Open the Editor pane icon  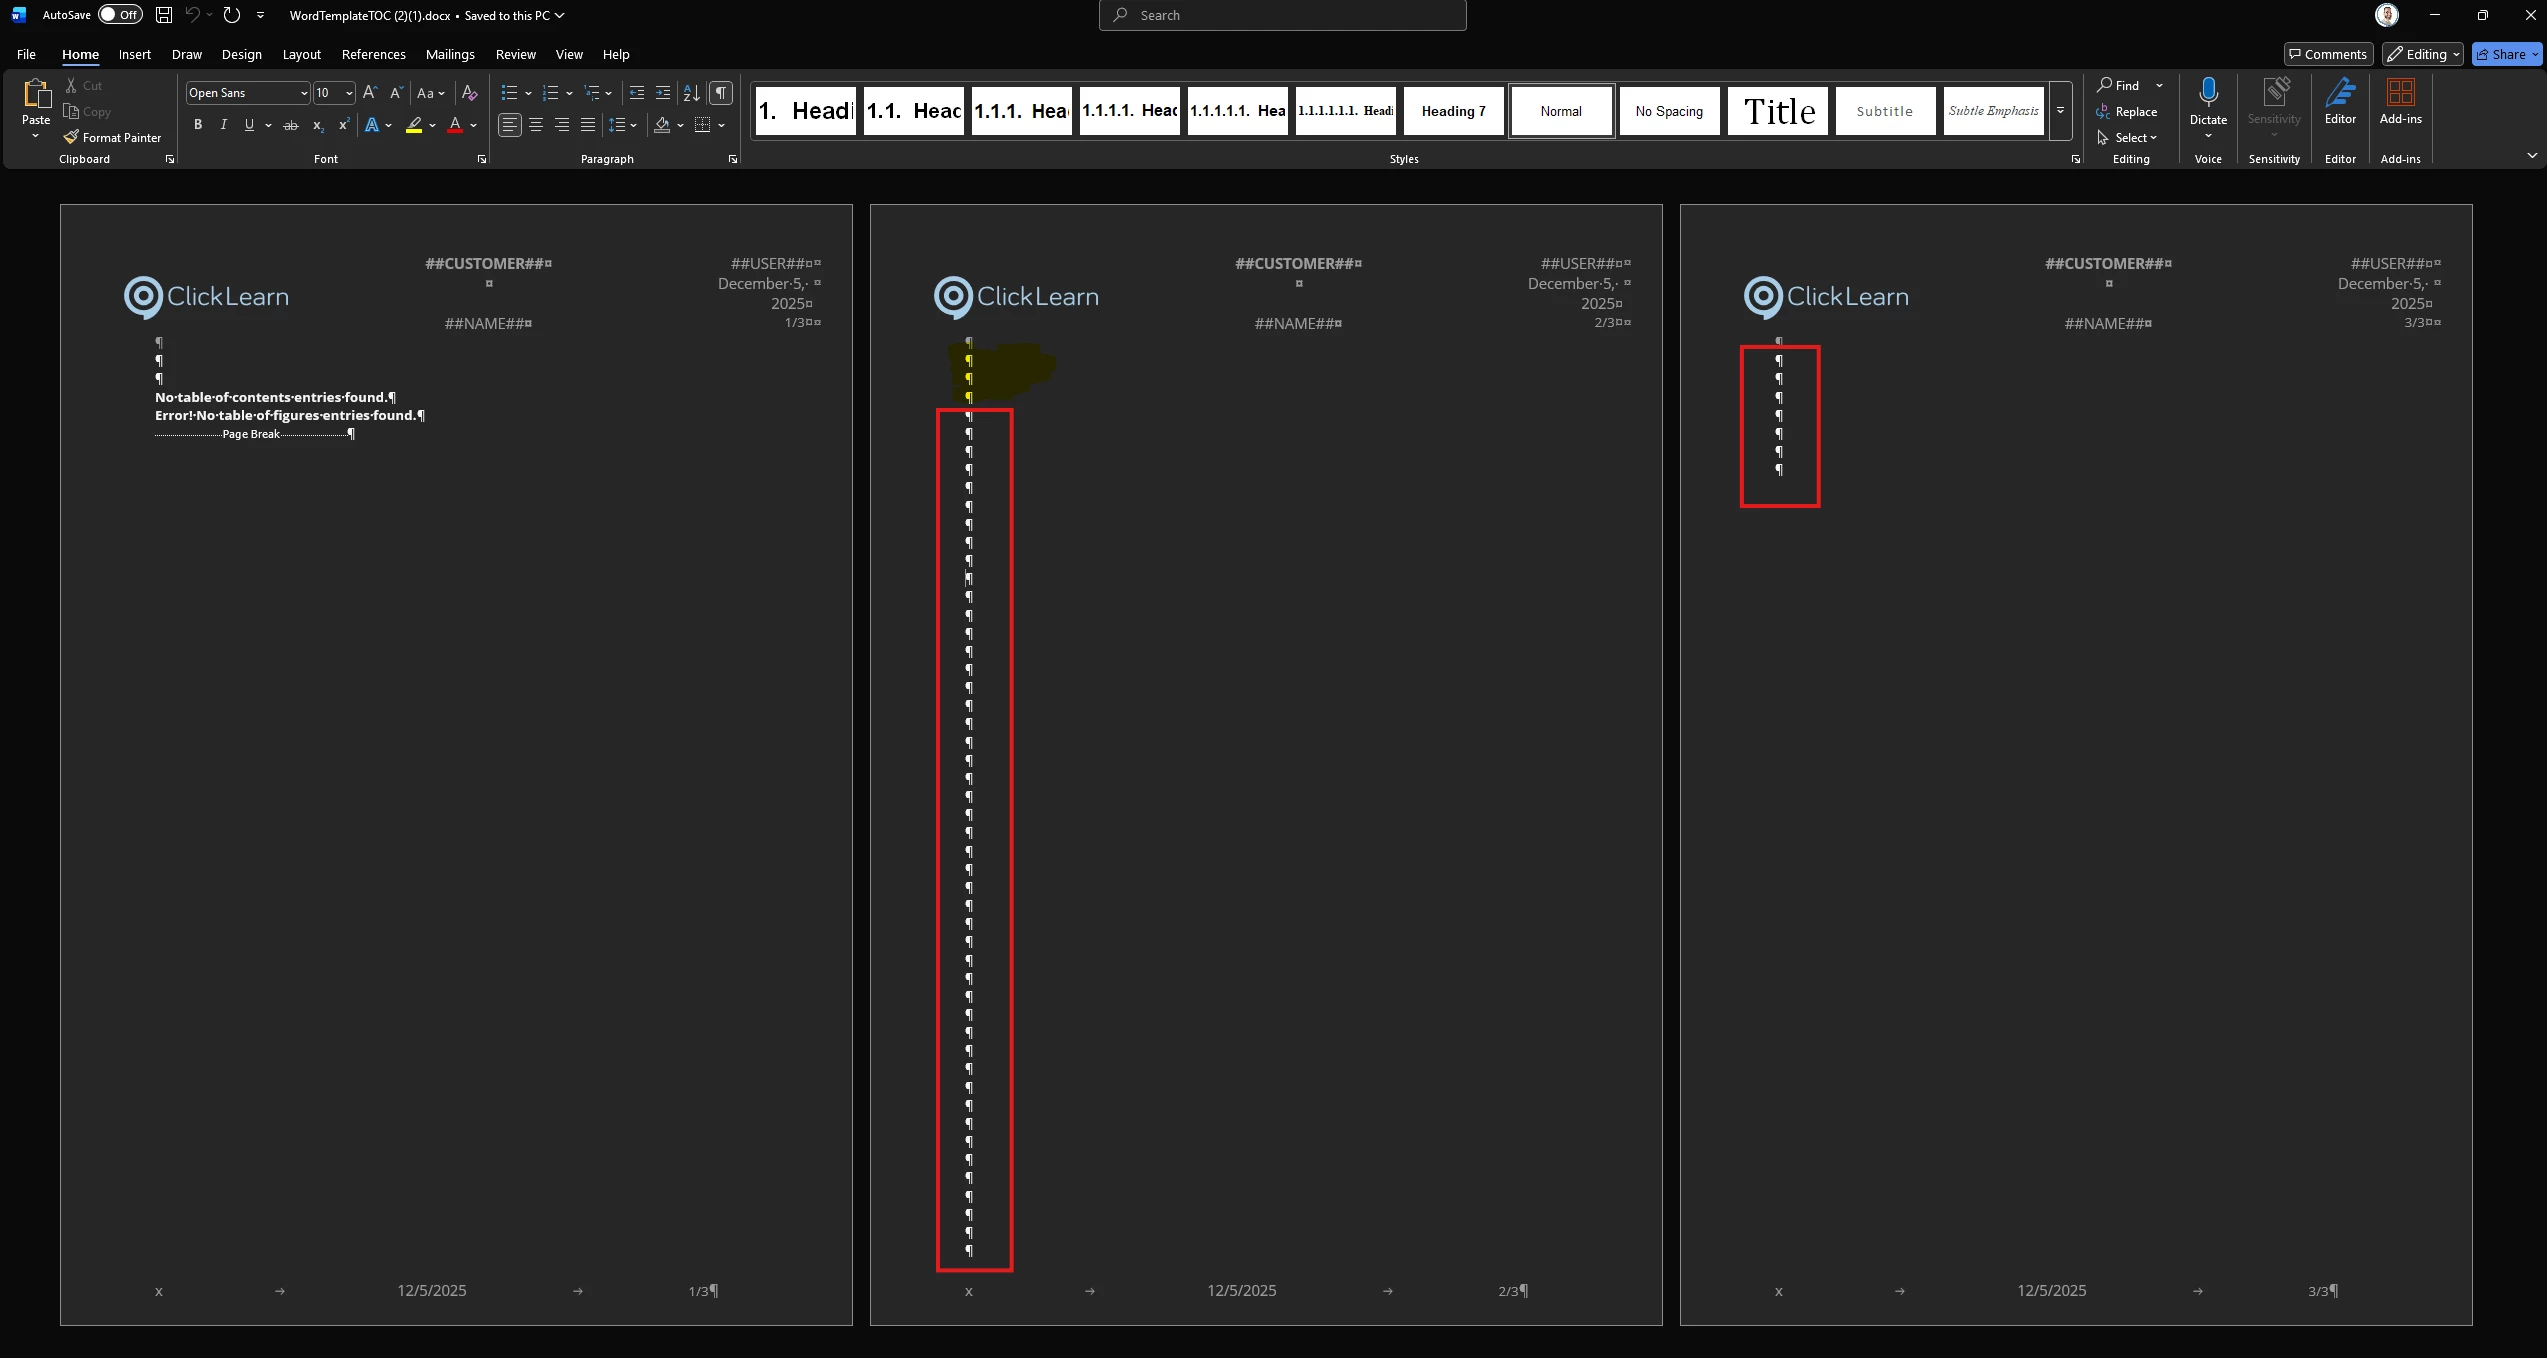click(2340, 93)
